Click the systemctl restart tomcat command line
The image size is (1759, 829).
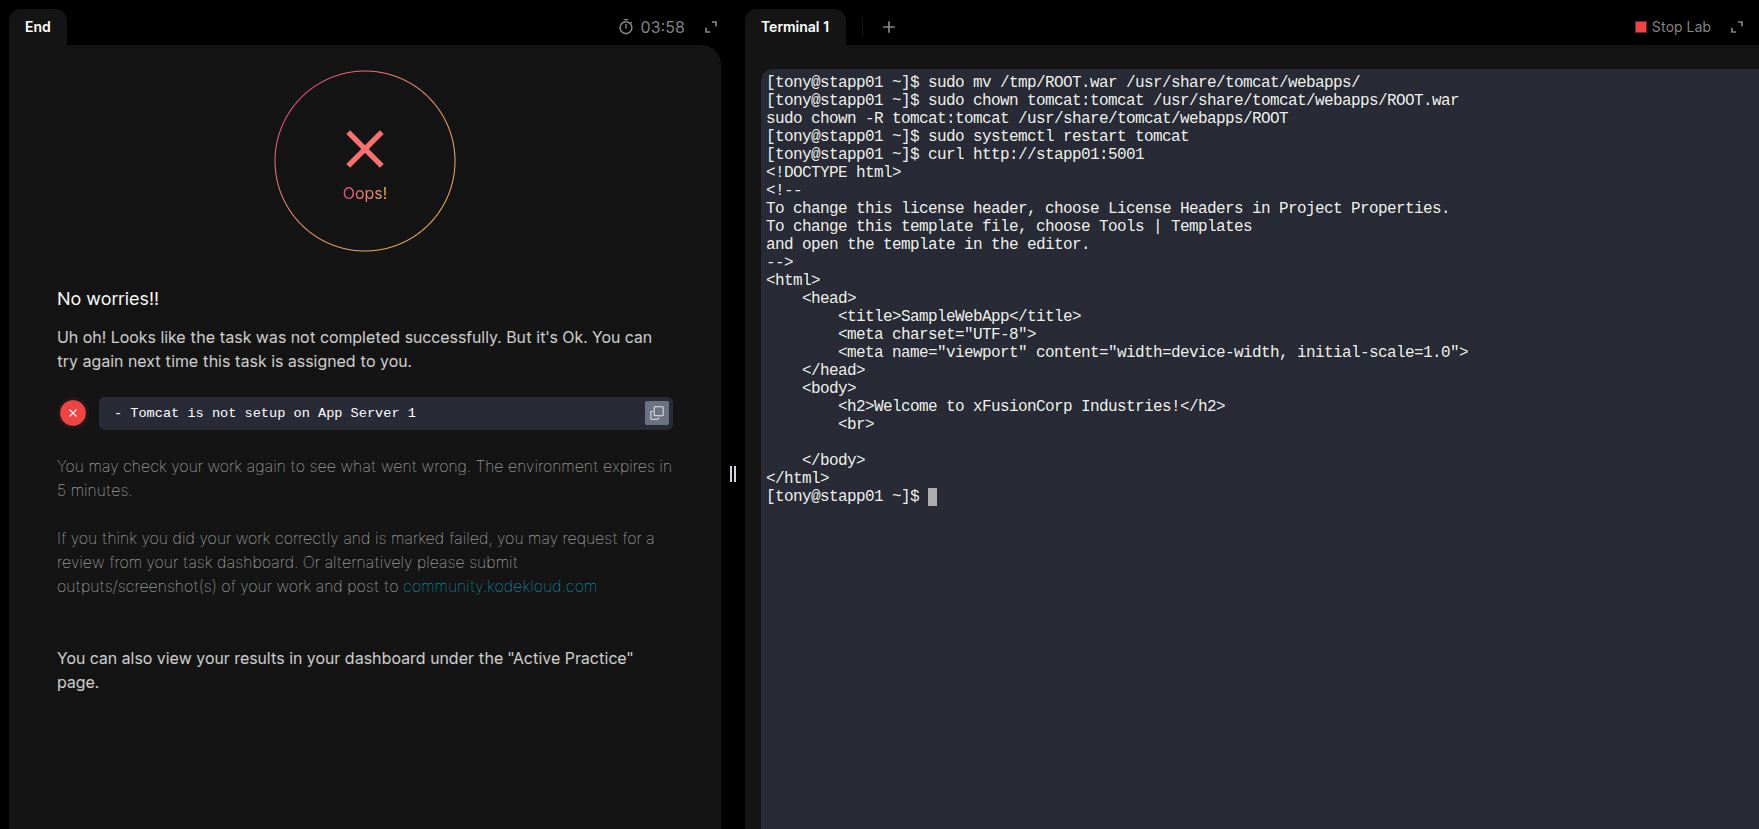(1057, 136)
